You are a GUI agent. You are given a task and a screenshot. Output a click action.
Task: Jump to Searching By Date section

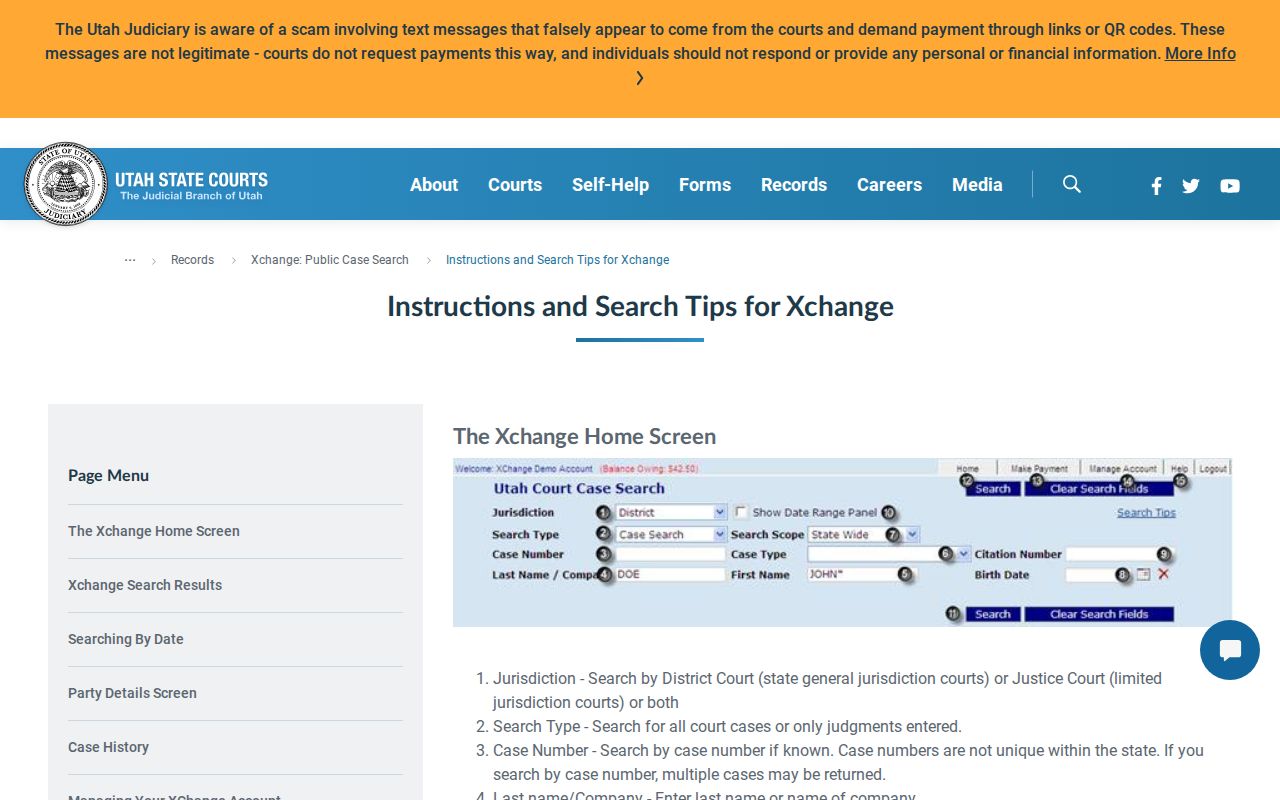(x=126, y=639)
